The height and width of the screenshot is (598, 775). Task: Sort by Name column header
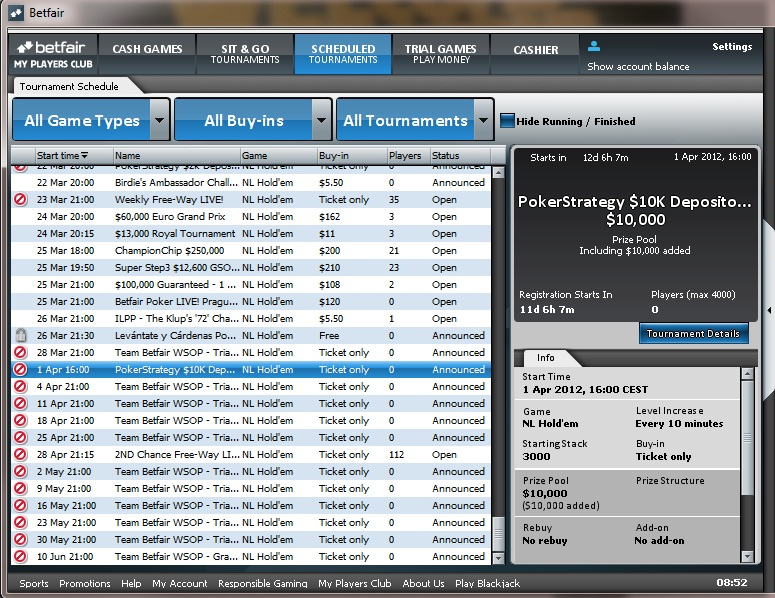click(x=177, y=156)
